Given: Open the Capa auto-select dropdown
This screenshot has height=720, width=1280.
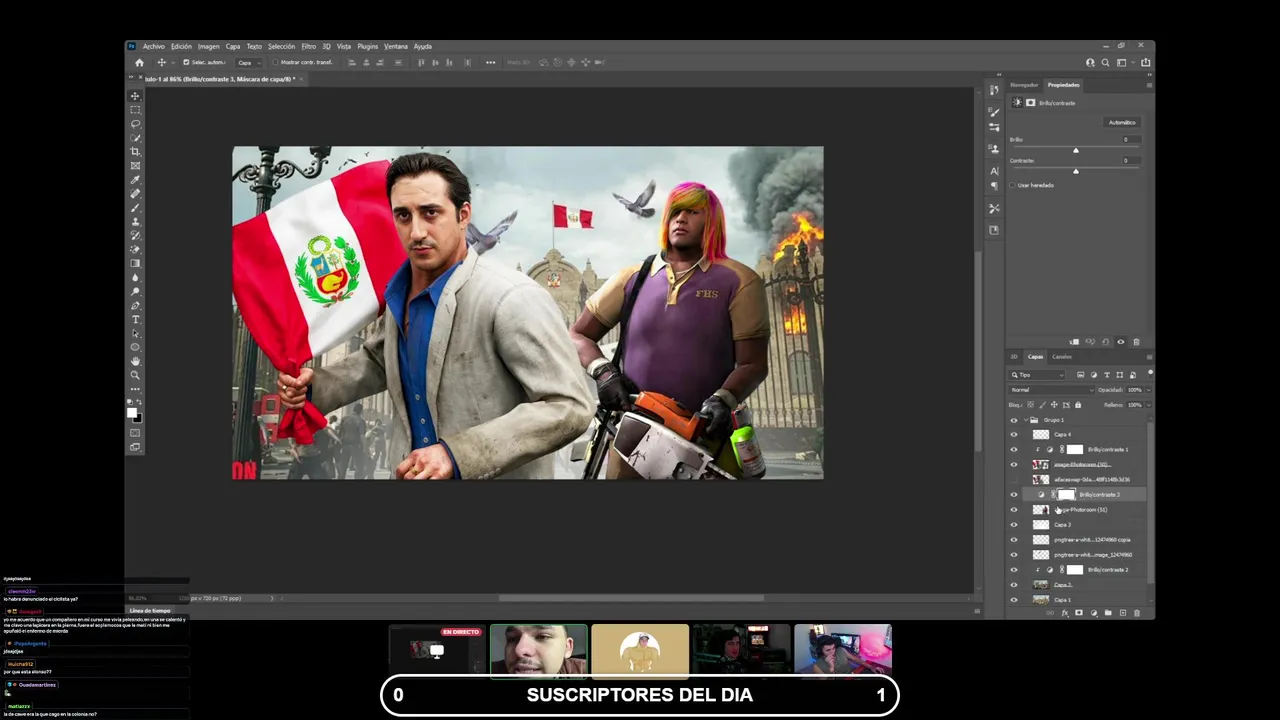Looking at the screenshot, I should click(x=250, y=62).
